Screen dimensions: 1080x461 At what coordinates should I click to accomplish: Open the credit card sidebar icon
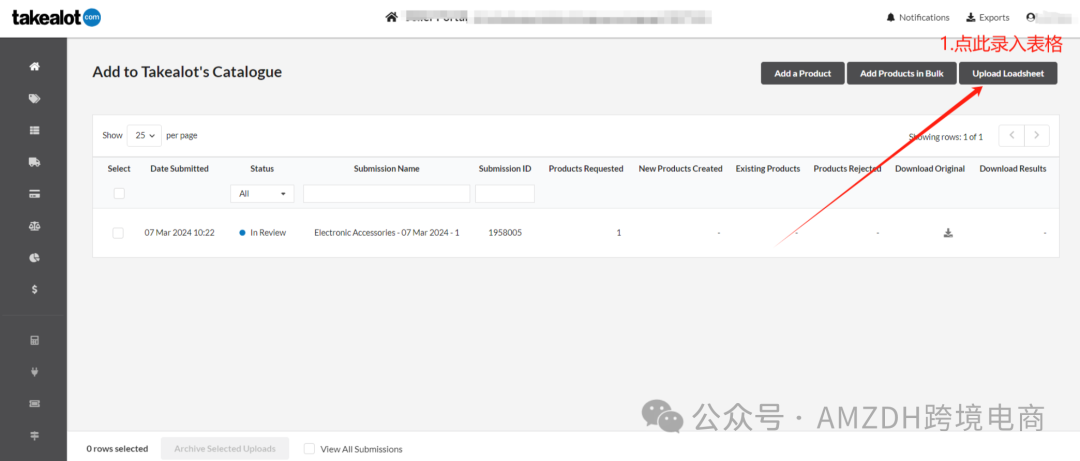[34, 194]
